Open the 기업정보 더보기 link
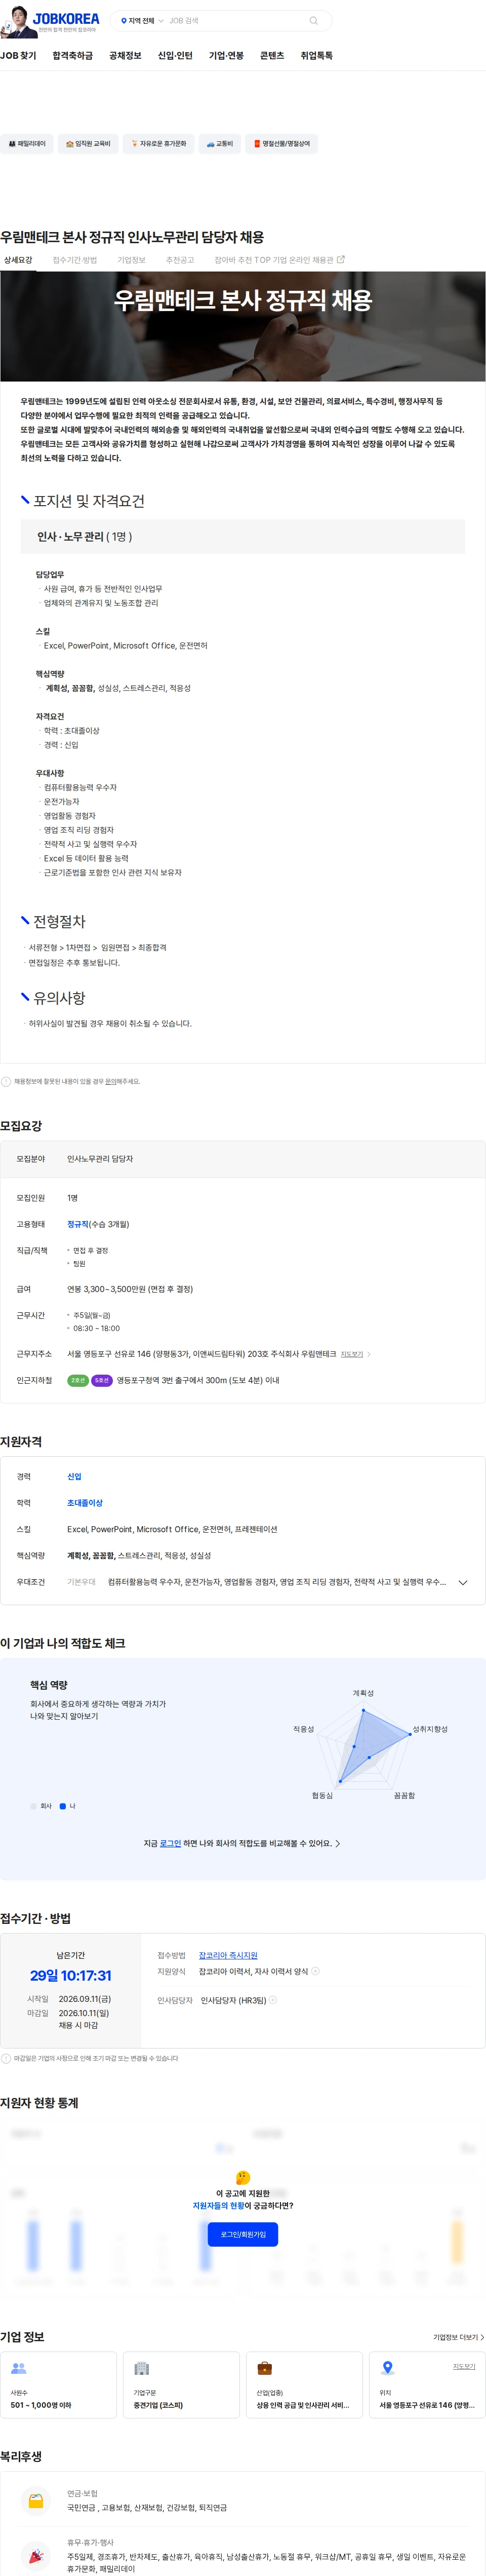 [x=458, y=2337]
